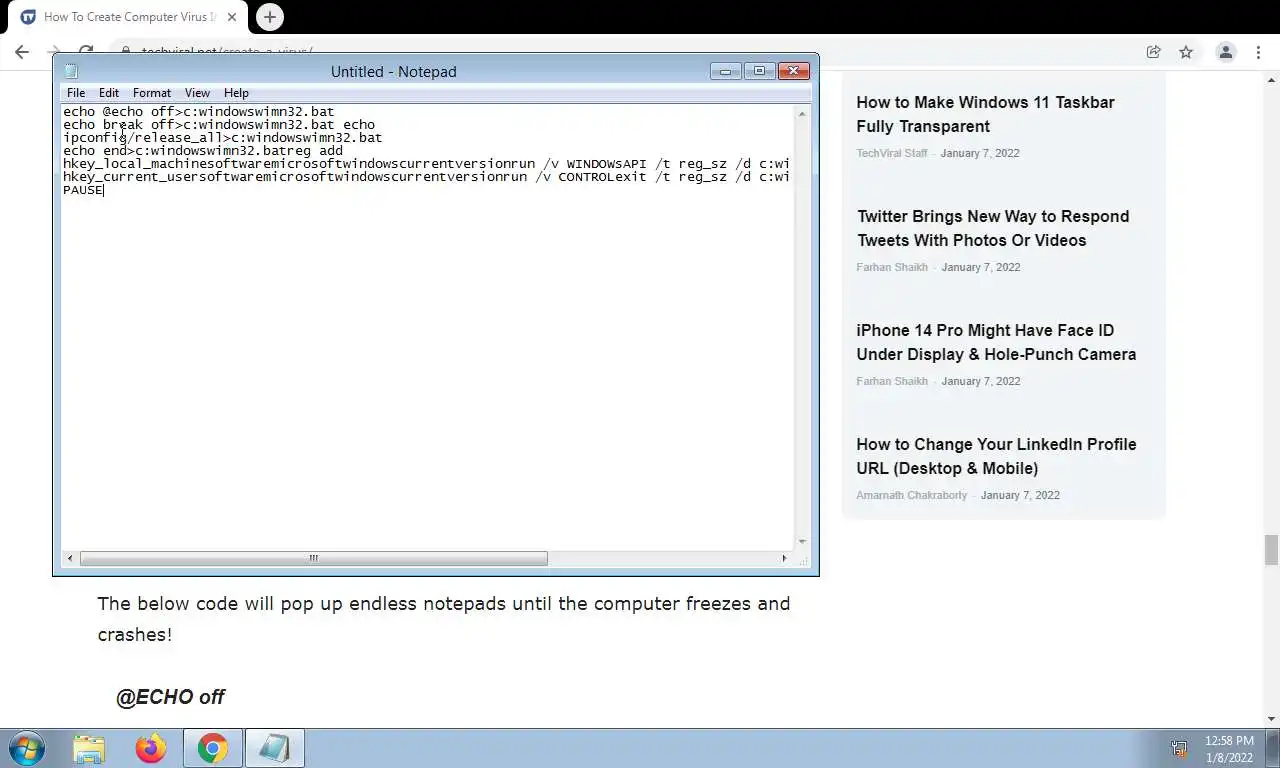Click the Notepad horizontal scrollbar thumb
Viewport: 1280px width, 768px height.
tap(313, 558)
